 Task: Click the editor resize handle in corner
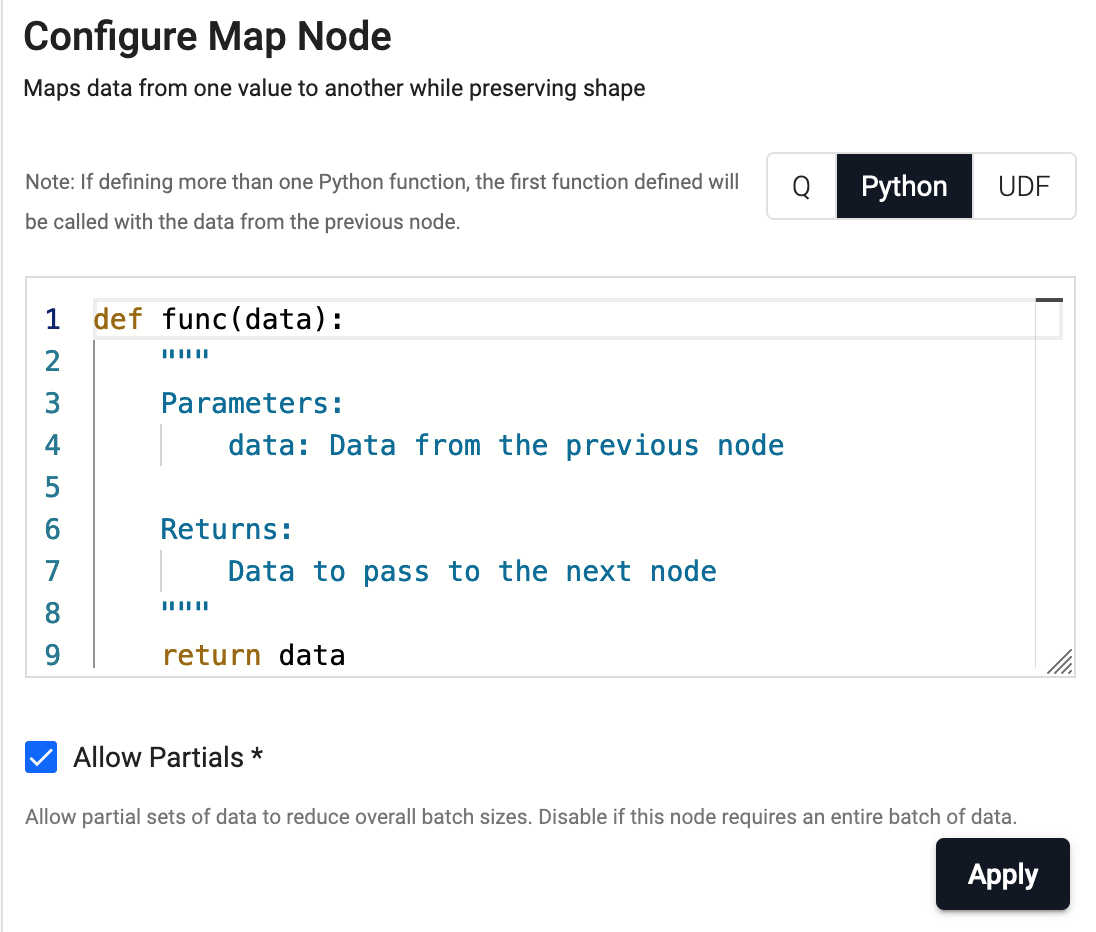point(1059,662)
